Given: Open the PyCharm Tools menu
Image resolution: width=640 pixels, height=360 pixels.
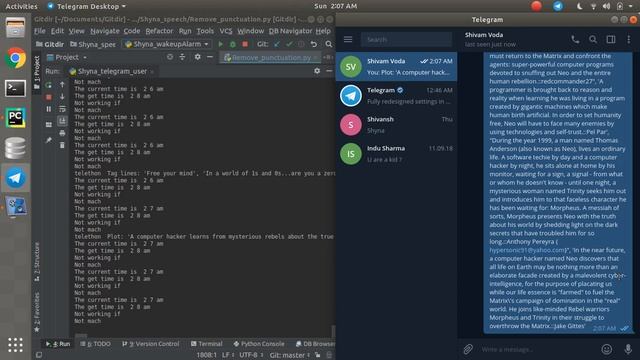Looking at the screenshot, I should click(x=205, y=31).
